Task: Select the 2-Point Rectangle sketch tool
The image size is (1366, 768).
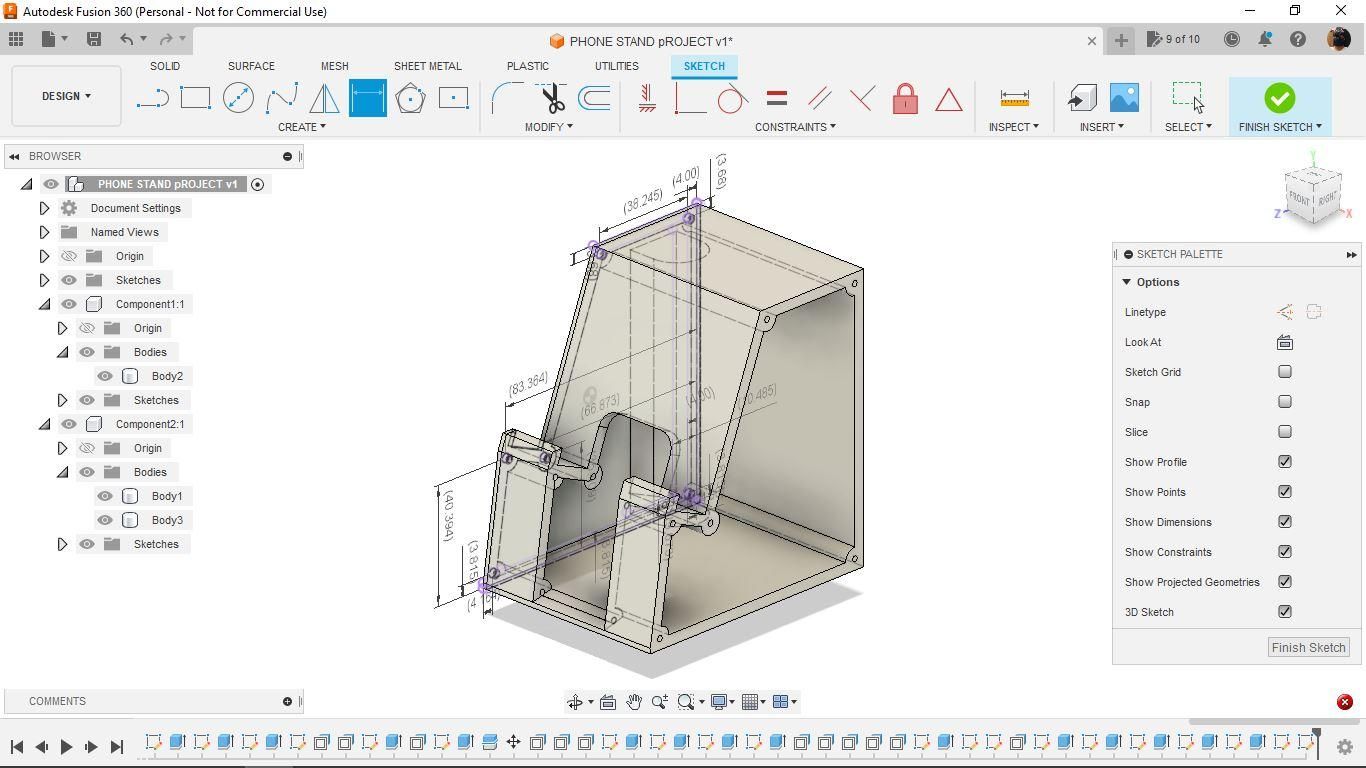Action: pos(195,98)
